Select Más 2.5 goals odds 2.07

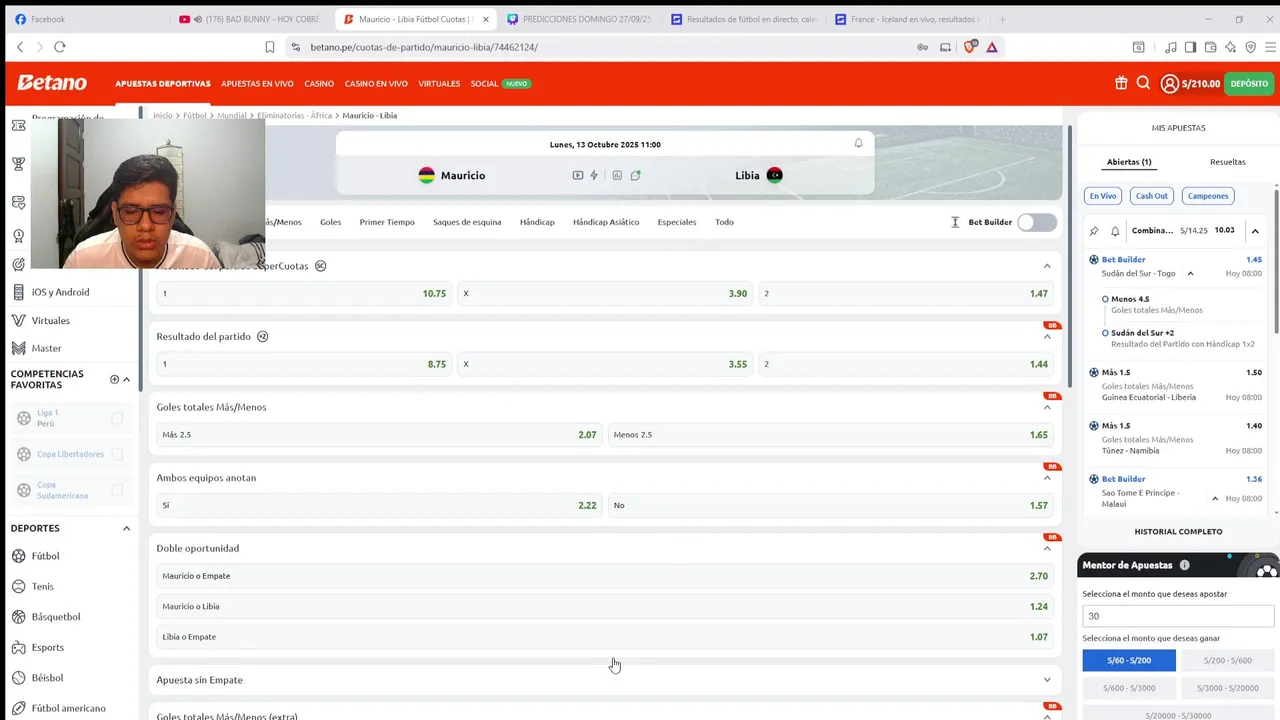(379, 435)
